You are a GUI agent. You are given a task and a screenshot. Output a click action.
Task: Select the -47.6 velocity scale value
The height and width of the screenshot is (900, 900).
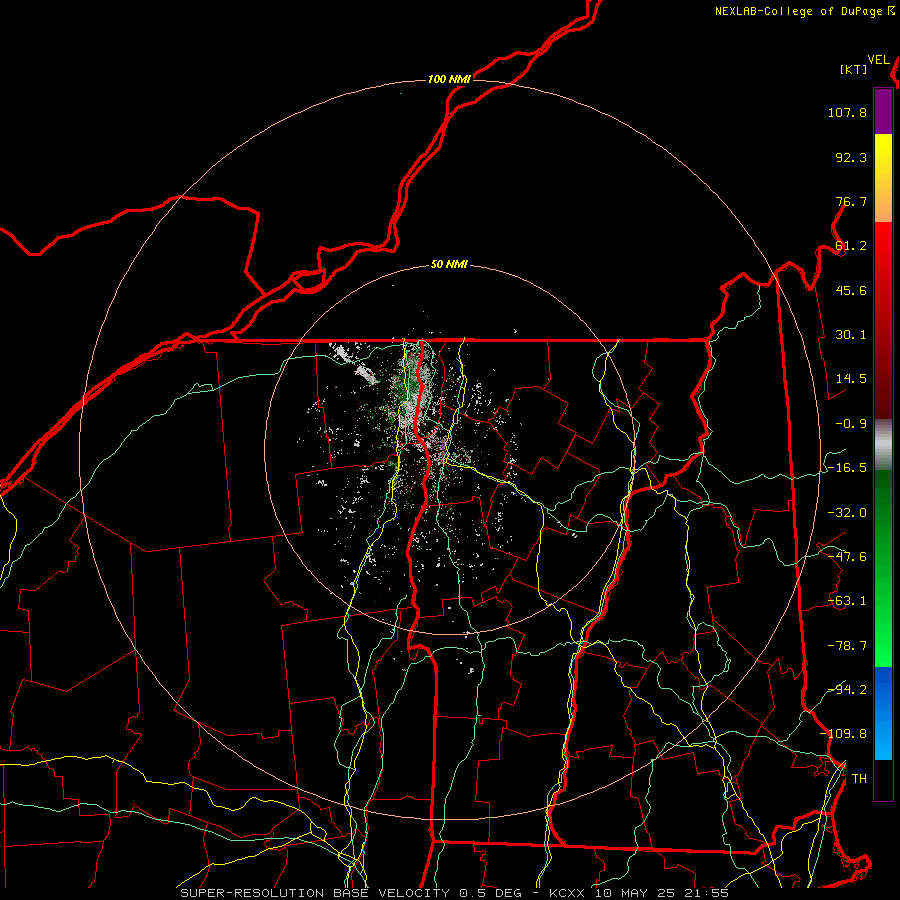(x=847, y=557)
